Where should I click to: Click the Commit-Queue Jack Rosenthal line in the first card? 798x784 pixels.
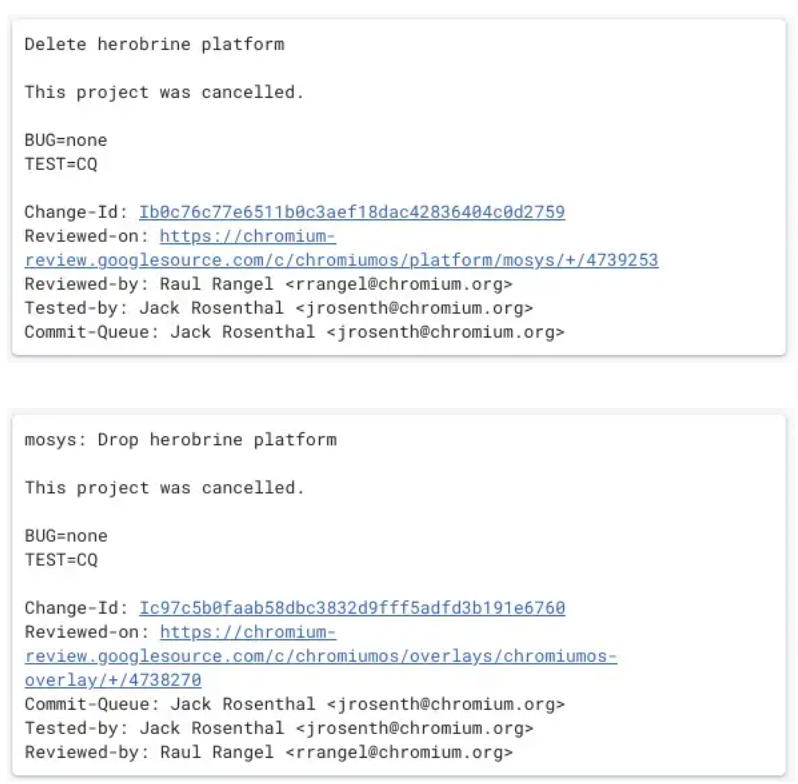tap(295, 332)
